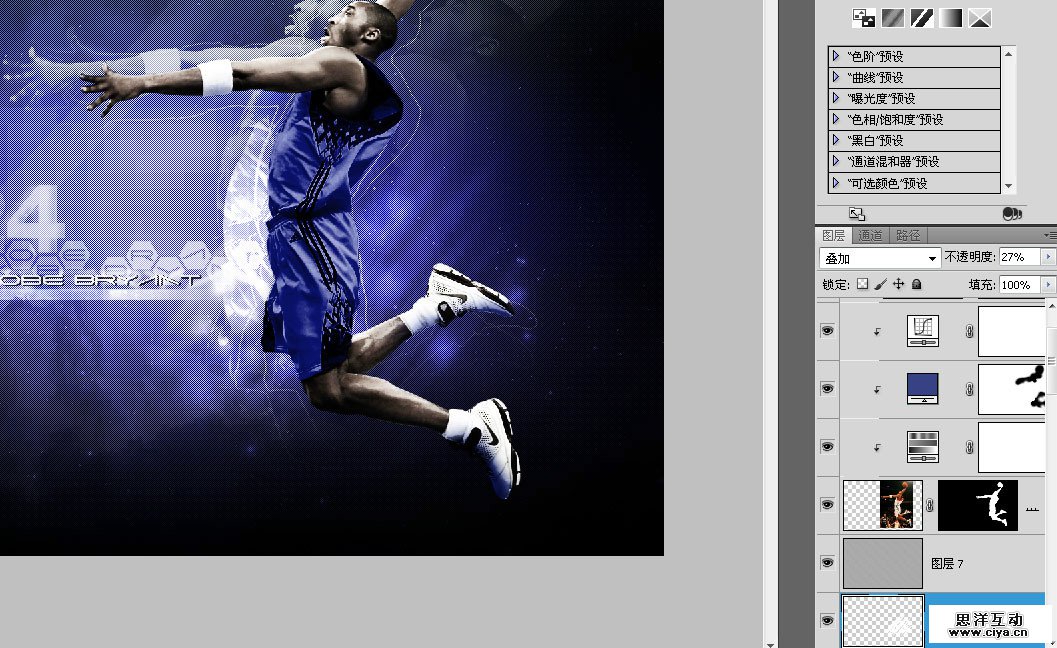Switch to the 通道 channels tab
Image resolution: width=1057 pixels, height=648 pixels.
870,234
